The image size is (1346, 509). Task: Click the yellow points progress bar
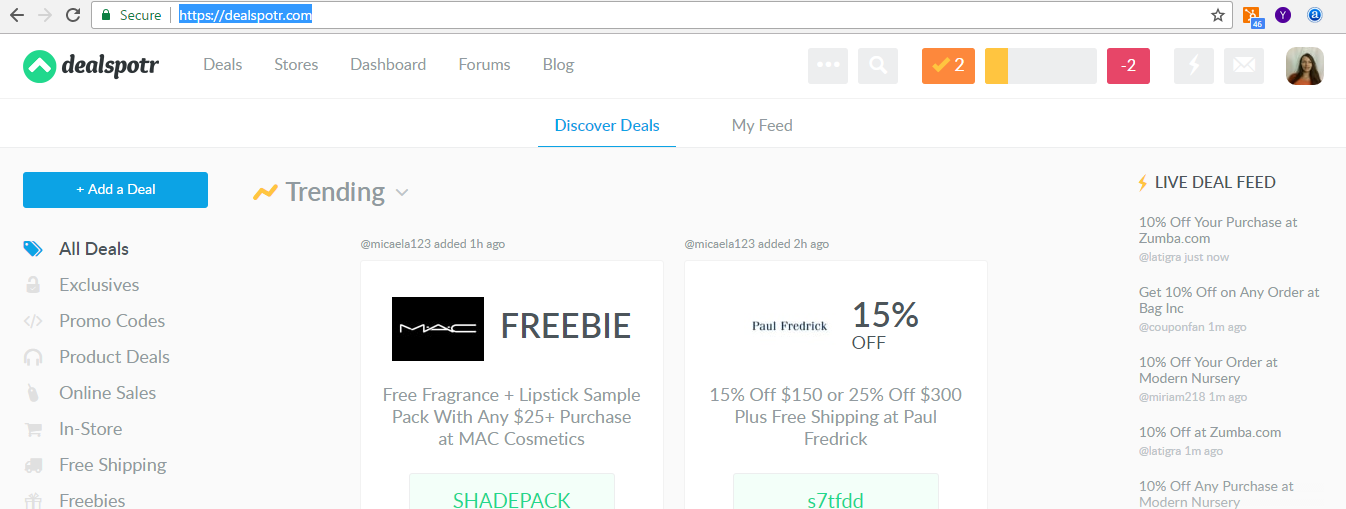point(1041,66)
